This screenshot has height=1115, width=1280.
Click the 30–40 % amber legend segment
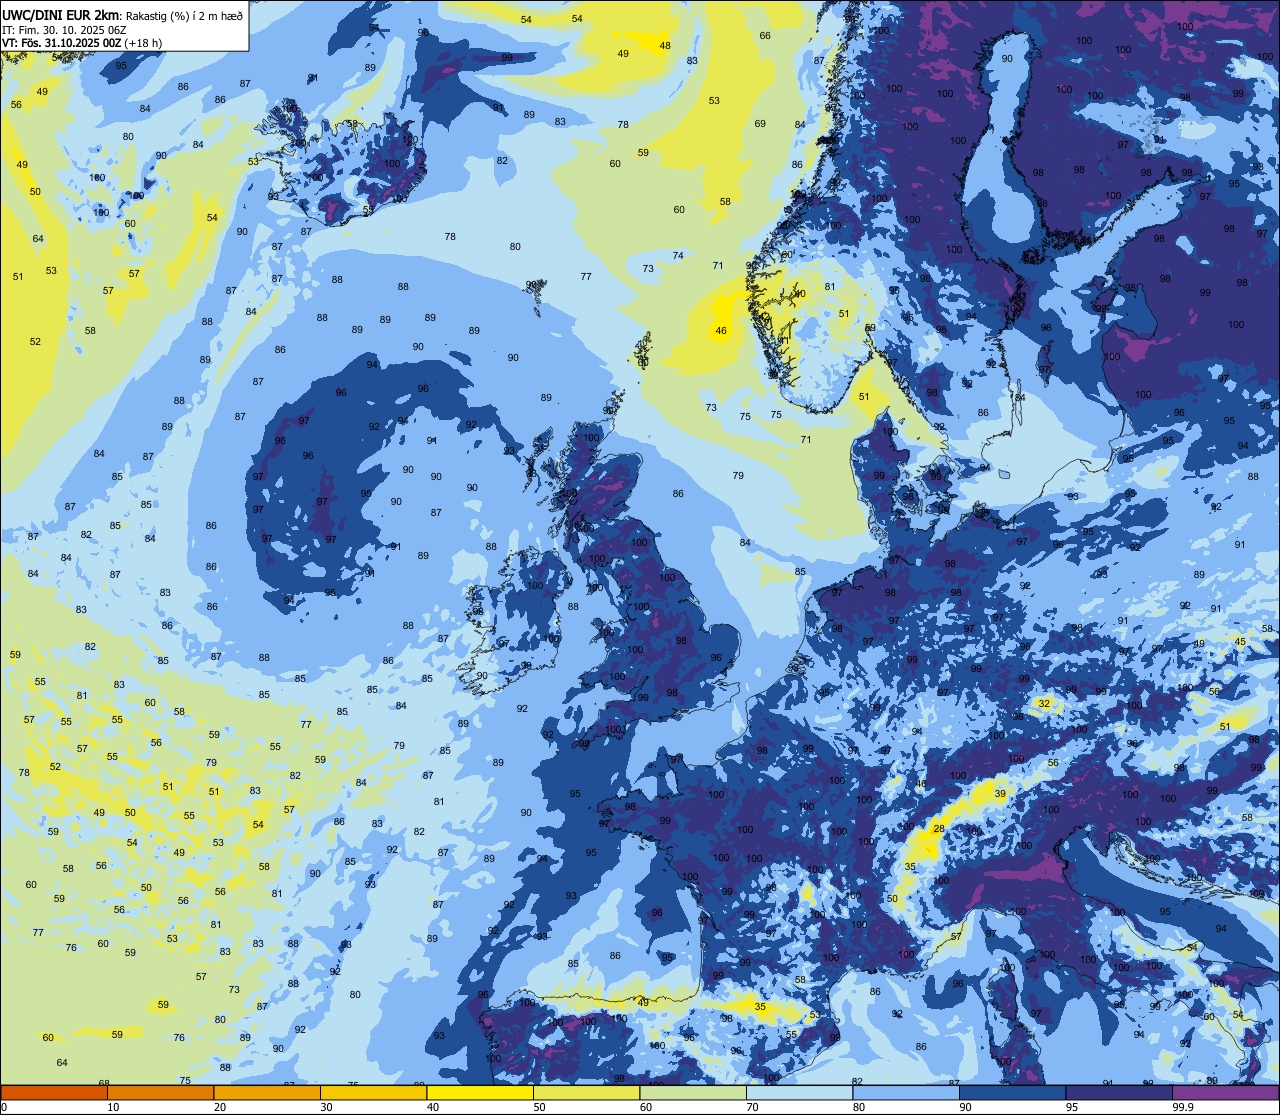[373, 1092]
